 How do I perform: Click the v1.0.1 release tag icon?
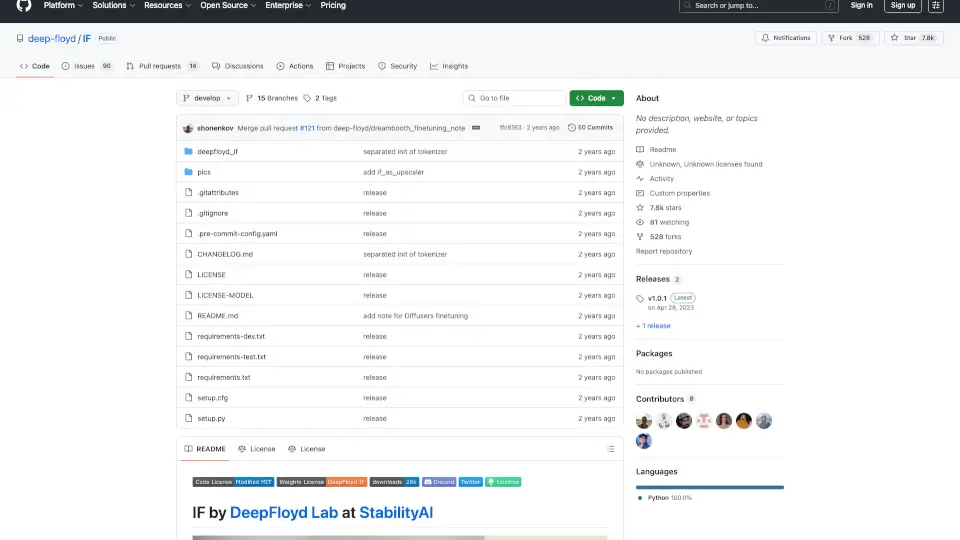coord(640,298)
